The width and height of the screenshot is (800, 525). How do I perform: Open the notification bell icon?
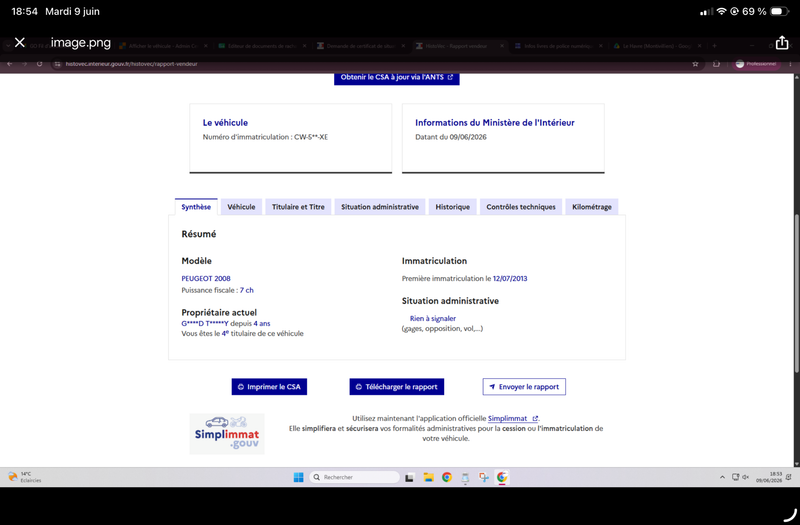pyautogui.click(x=789, y=477)
